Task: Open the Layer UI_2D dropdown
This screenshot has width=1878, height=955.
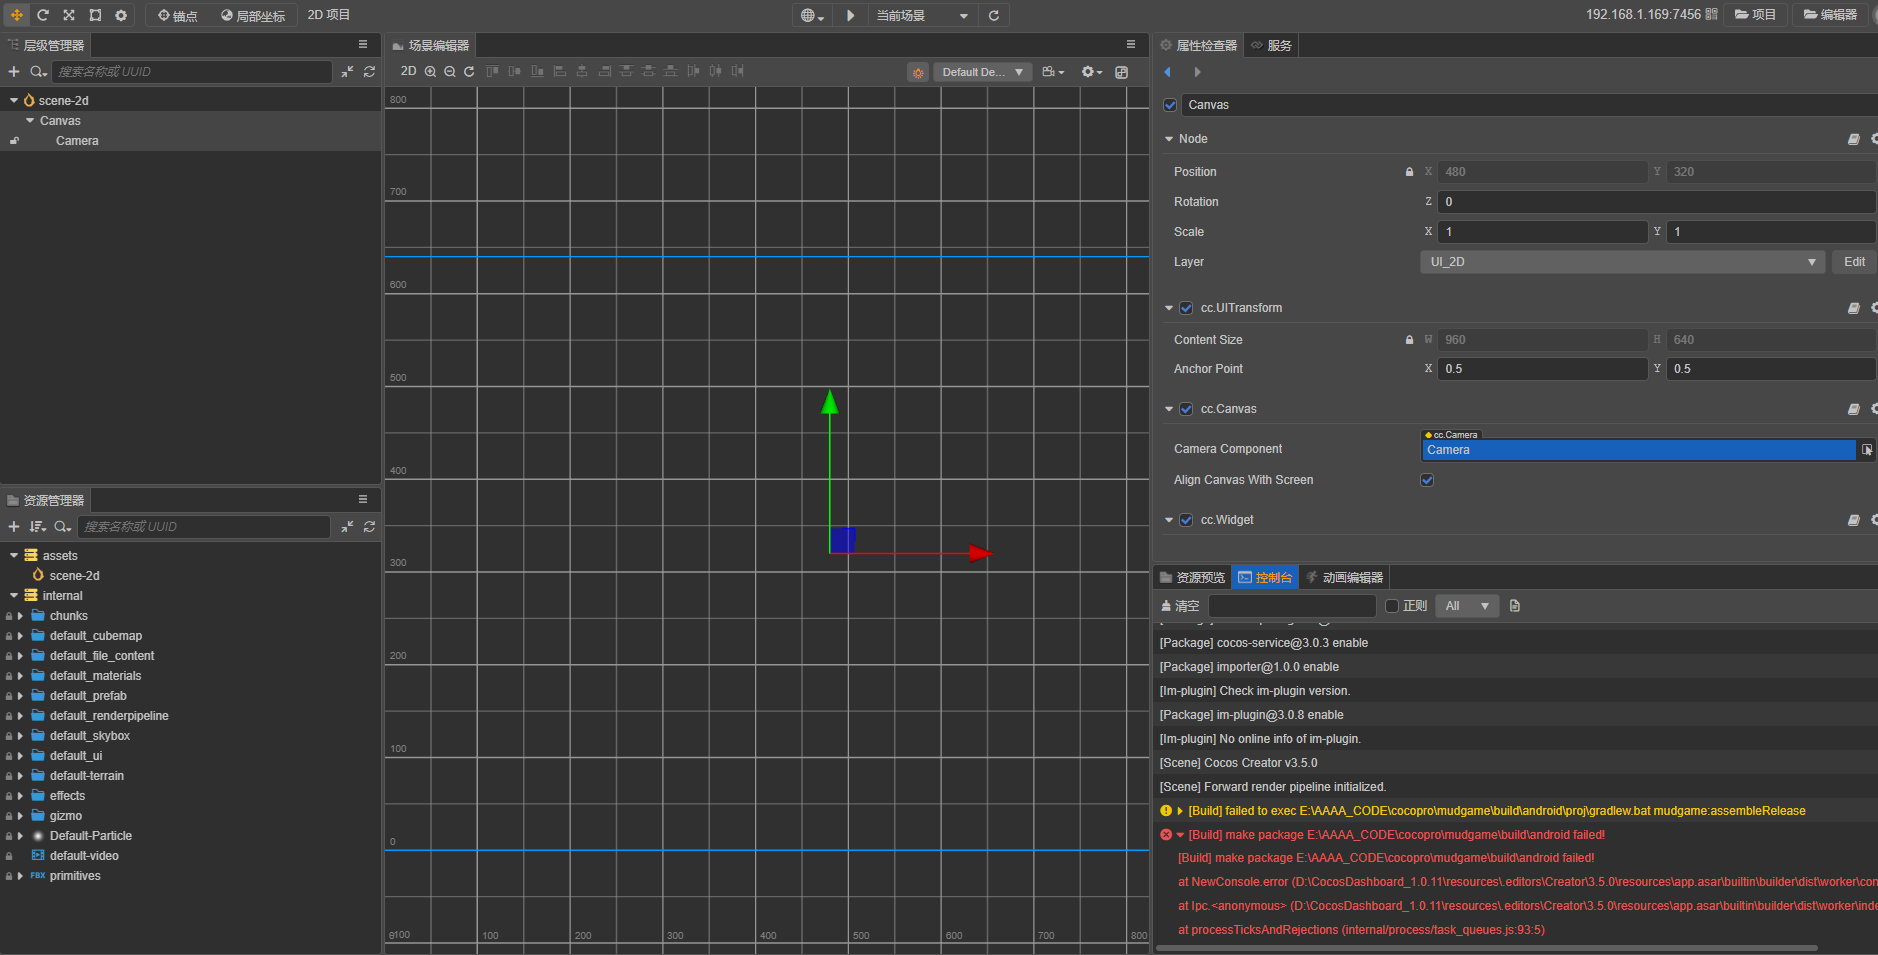Action: coord(1621,262)
